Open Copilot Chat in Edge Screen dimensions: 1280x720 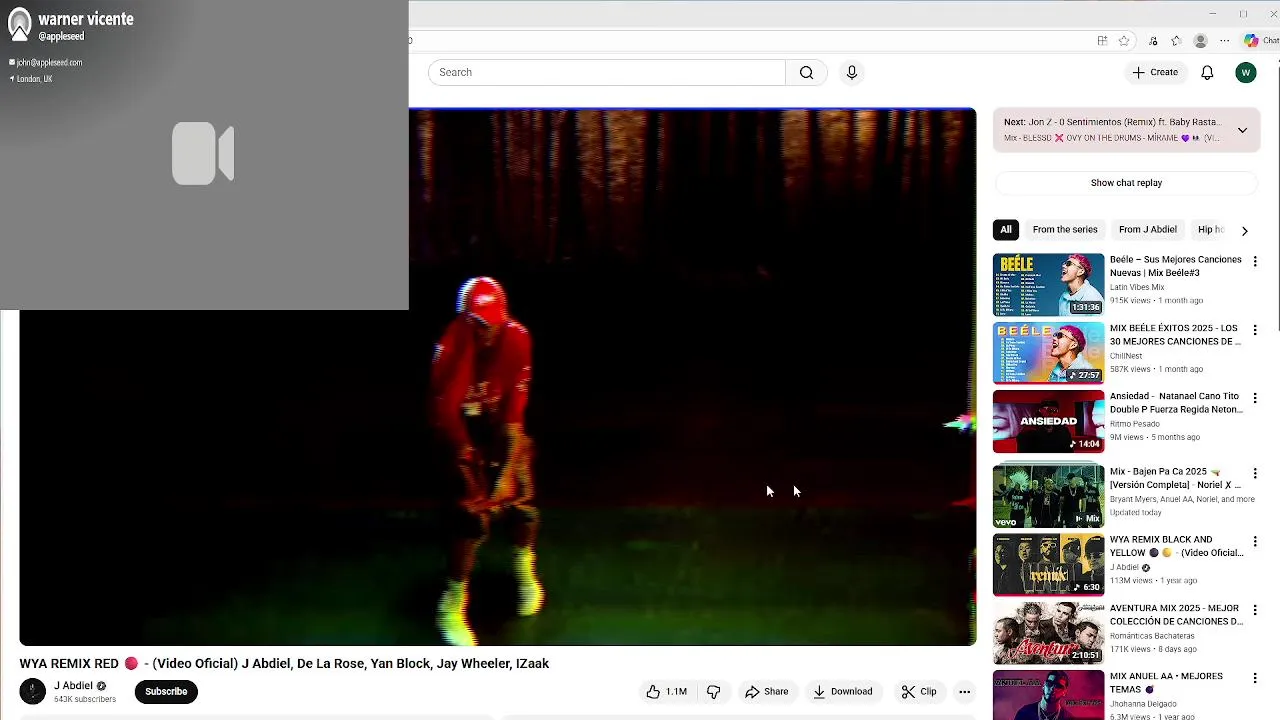[x=1260, y=41]
